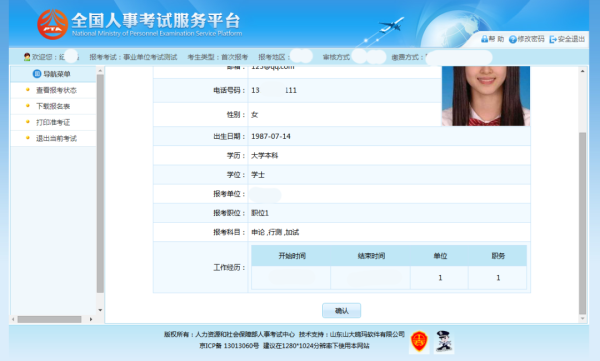Viewport: 600px width, 361px height.
Task: Click the 结束时间 column header
Action: tap(371, 256)
